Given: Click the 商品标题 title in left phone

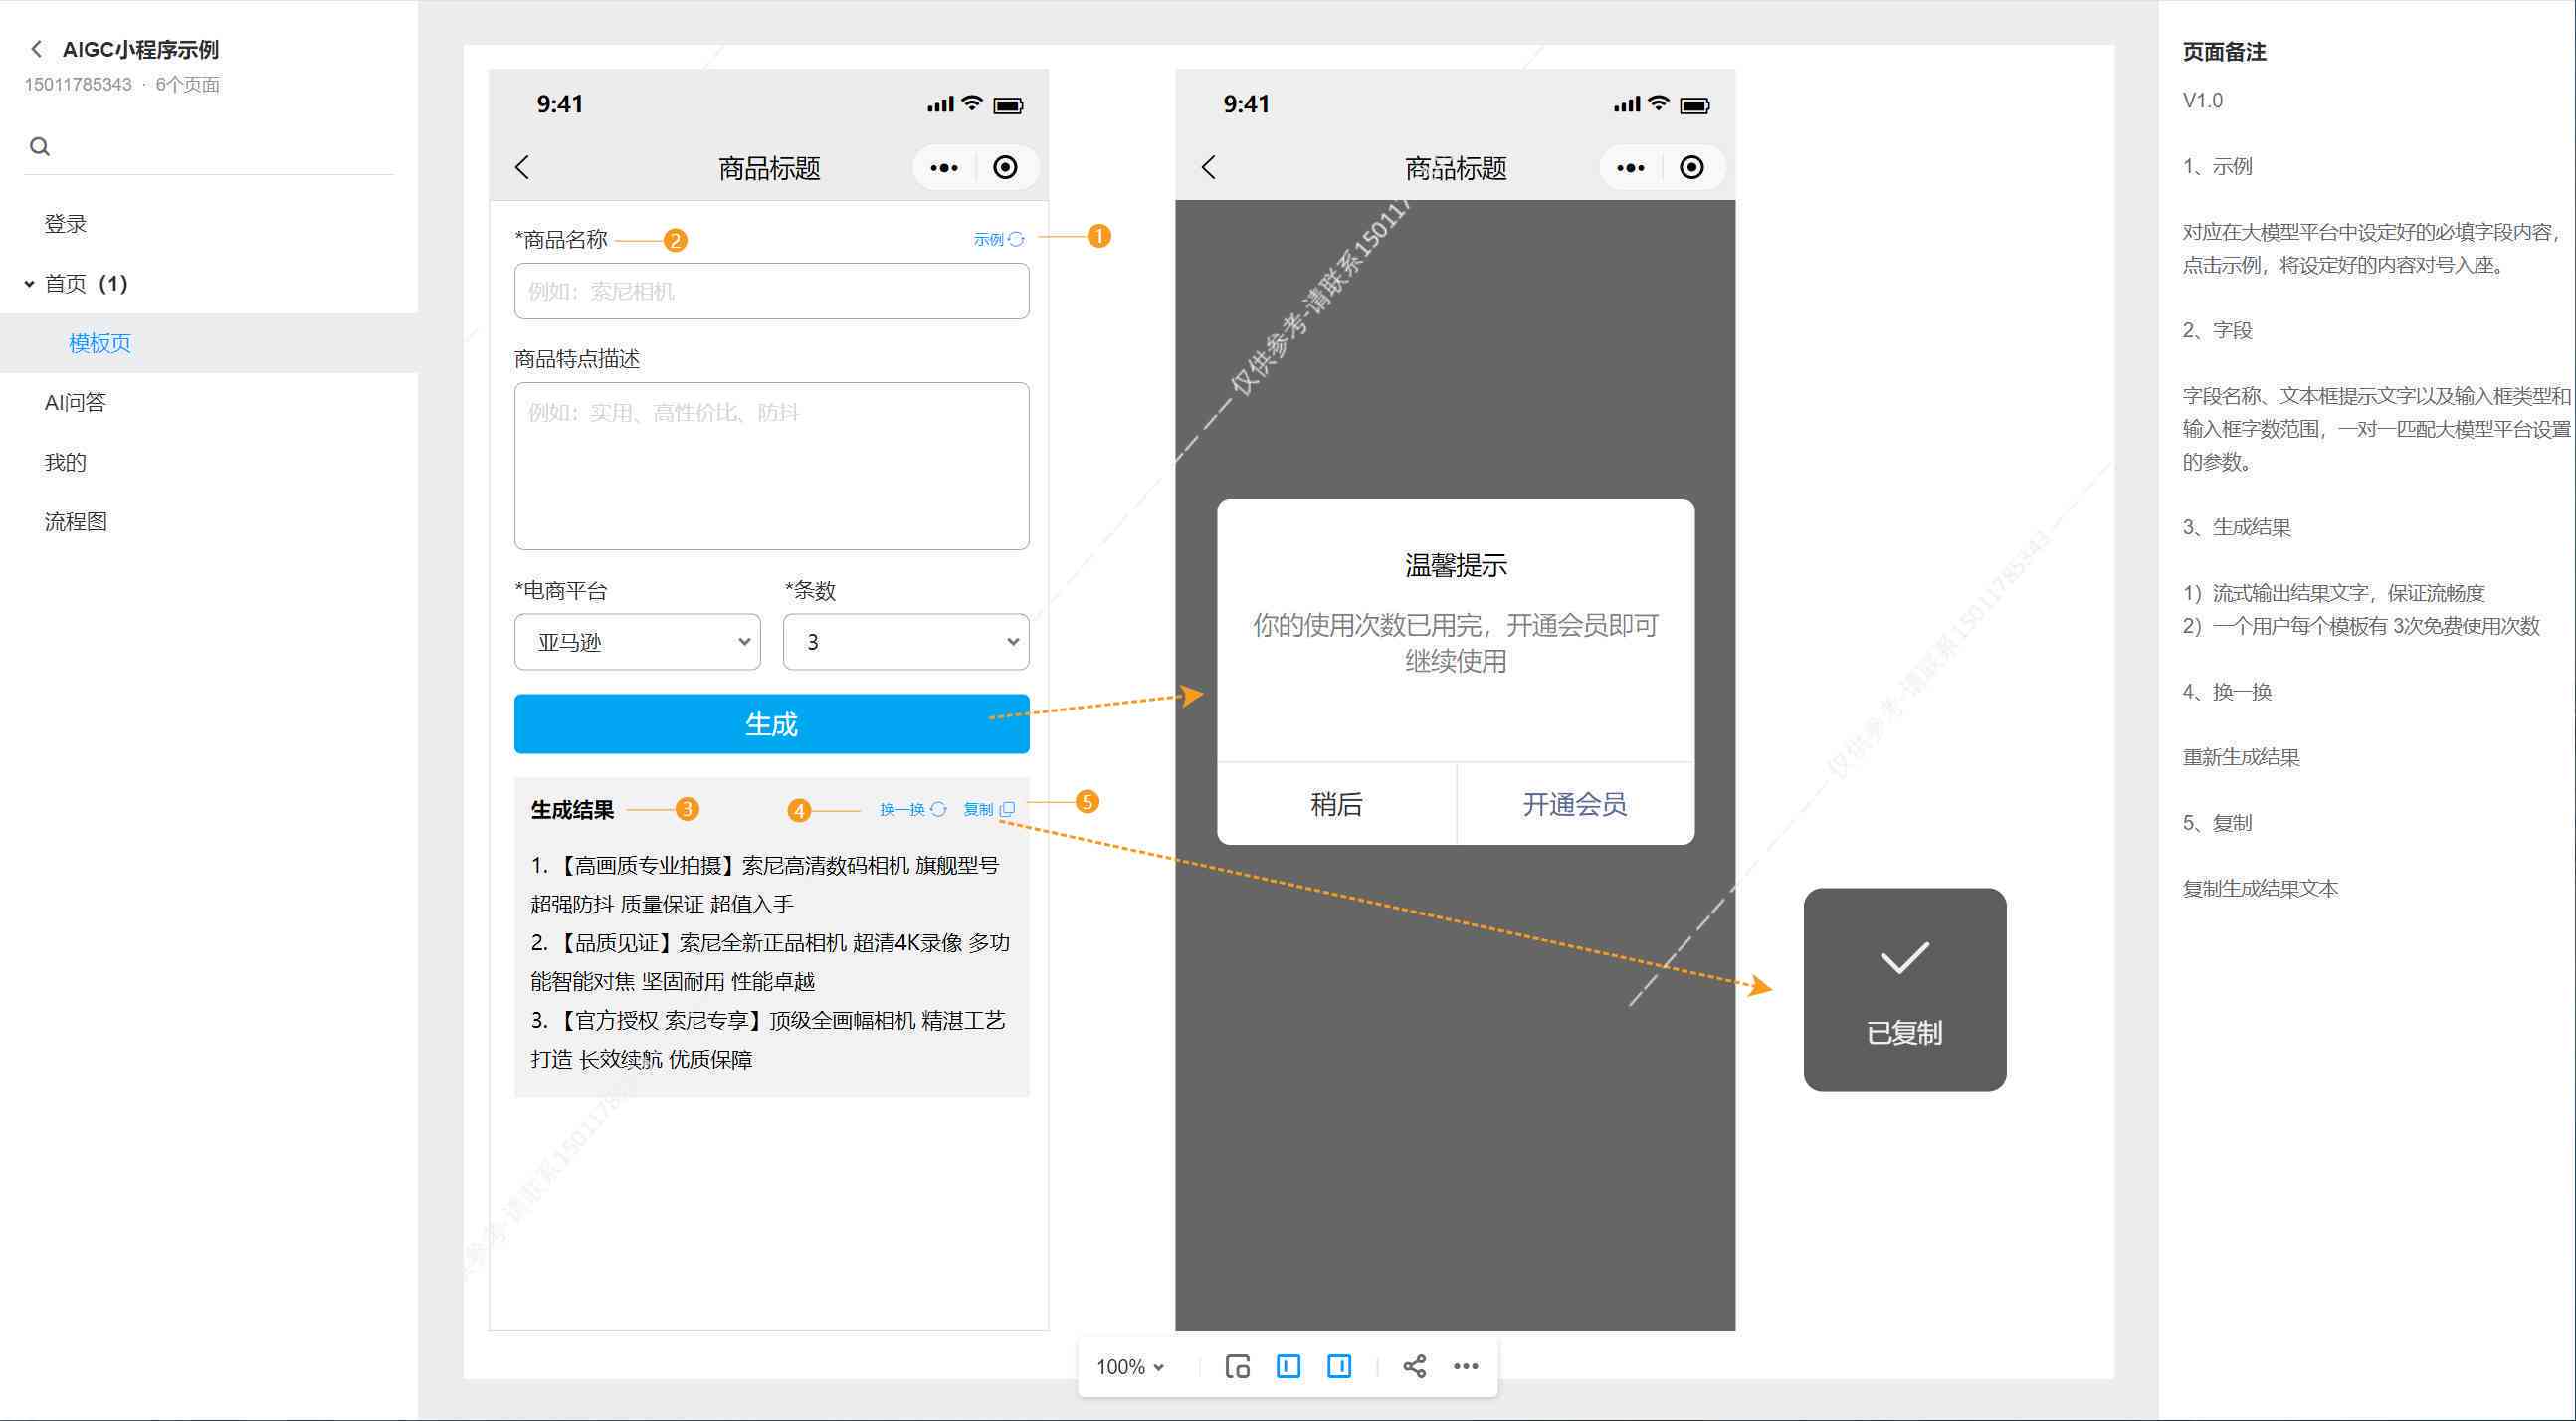Looking at the screenshot, I should tap(769, 168).
